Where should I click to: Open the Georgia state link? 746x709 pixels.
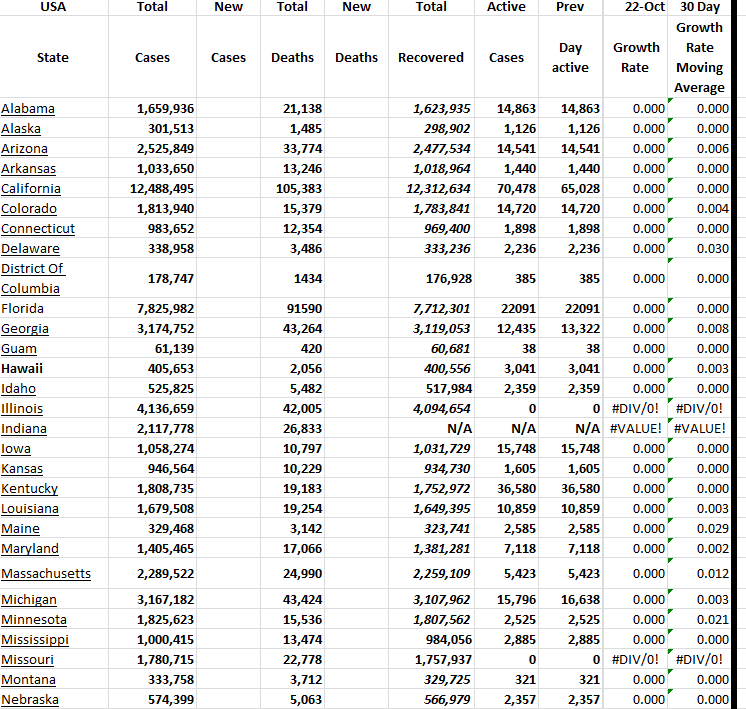[25, 329]
